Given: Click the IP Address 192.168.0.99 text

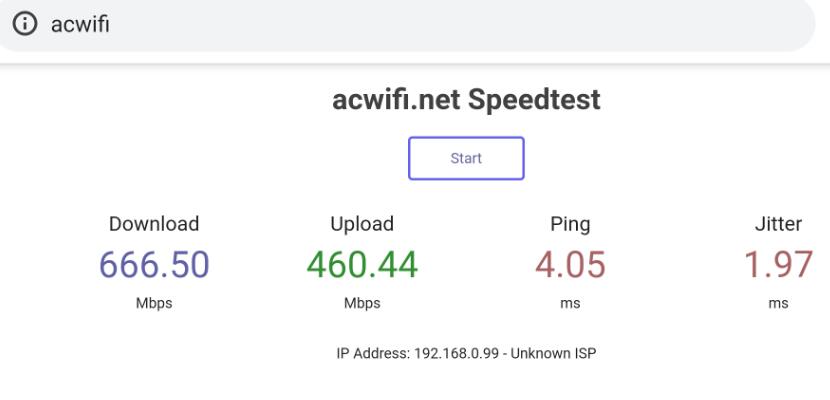Looking at the screenshot, I should pos(418,353).
